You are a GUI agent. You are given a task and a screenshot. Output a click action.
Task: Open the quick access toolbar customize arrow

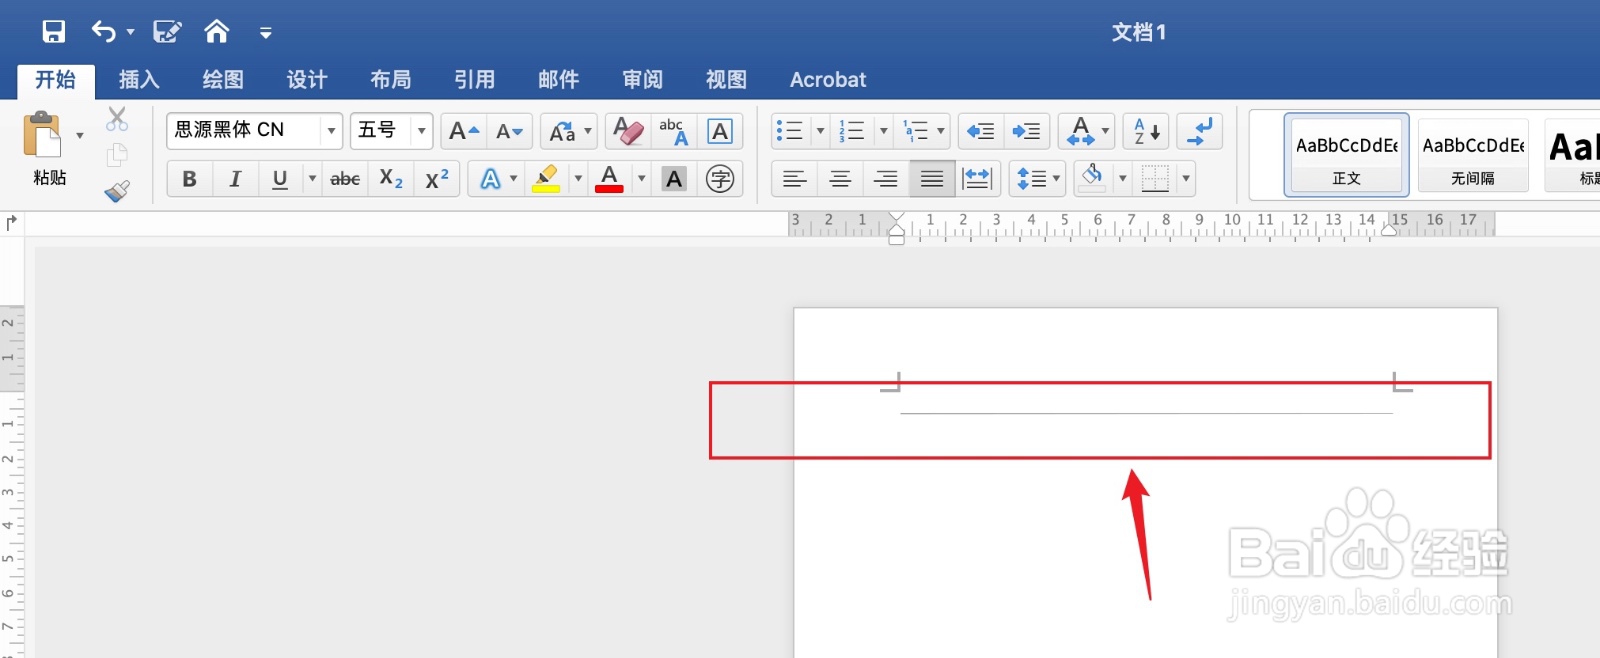click(266, 33)
